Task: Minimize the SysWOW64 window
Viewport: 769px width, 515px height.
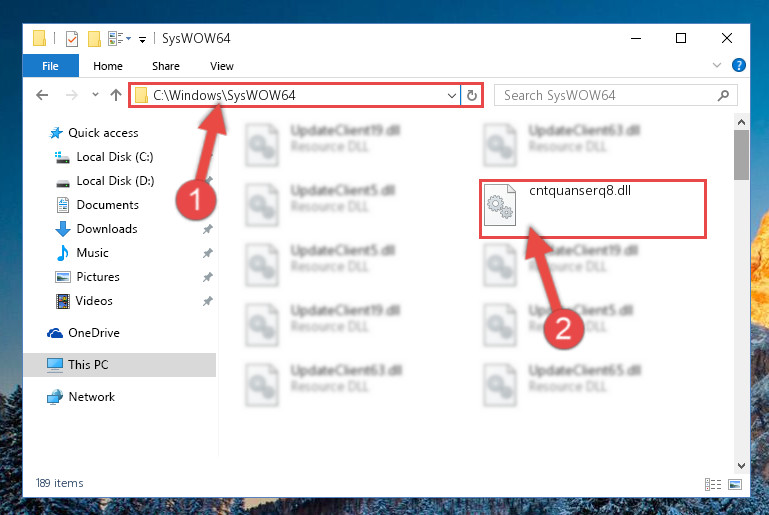Action: coord(636,38)
